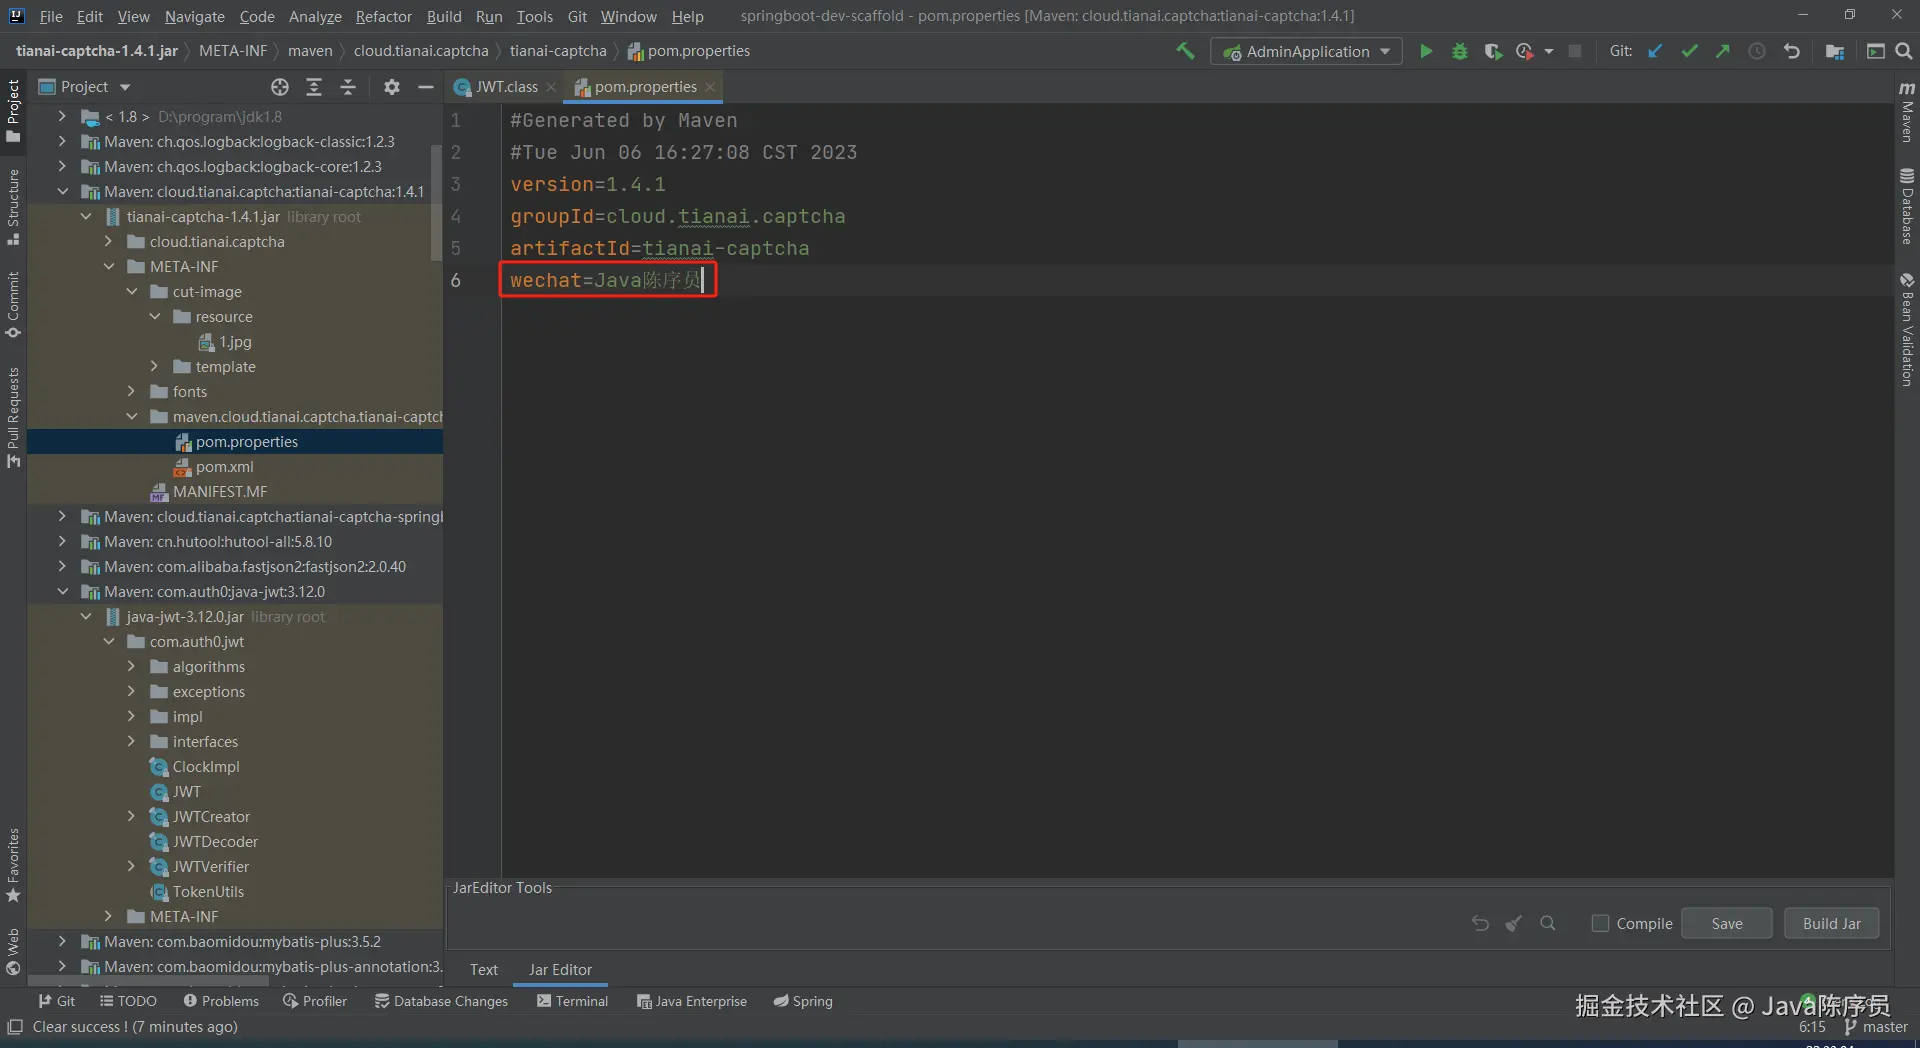1920x1048 pixels.
Task: Run AdminApplication with the green play icon
Action: [x=1426, y=51]
